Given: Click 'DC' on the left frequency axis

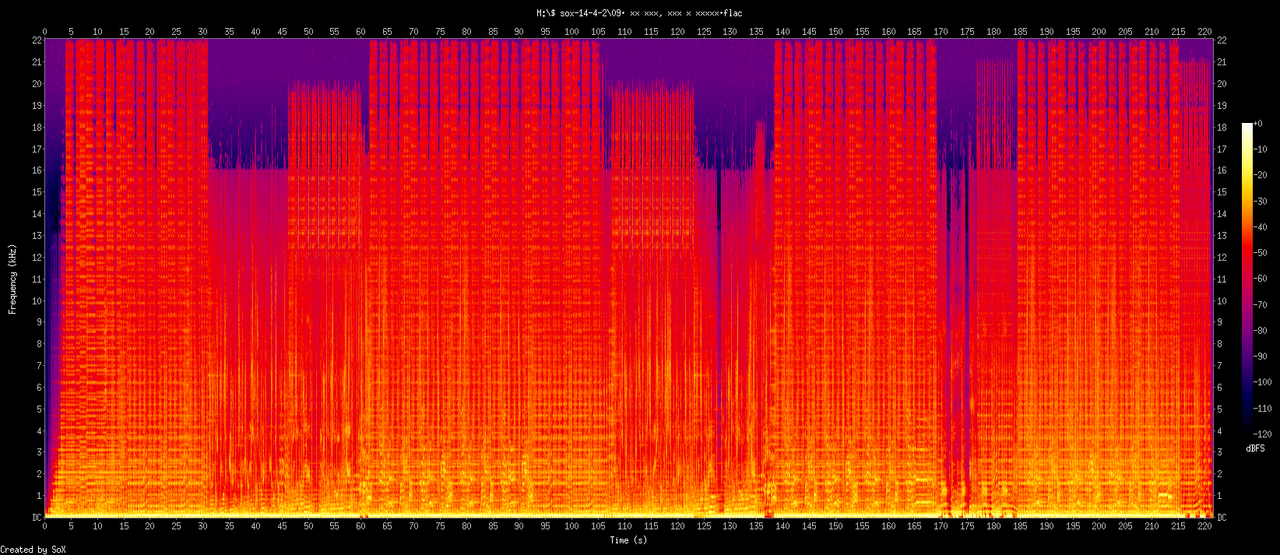Looking at the screenshot, I should pos(37,517).
